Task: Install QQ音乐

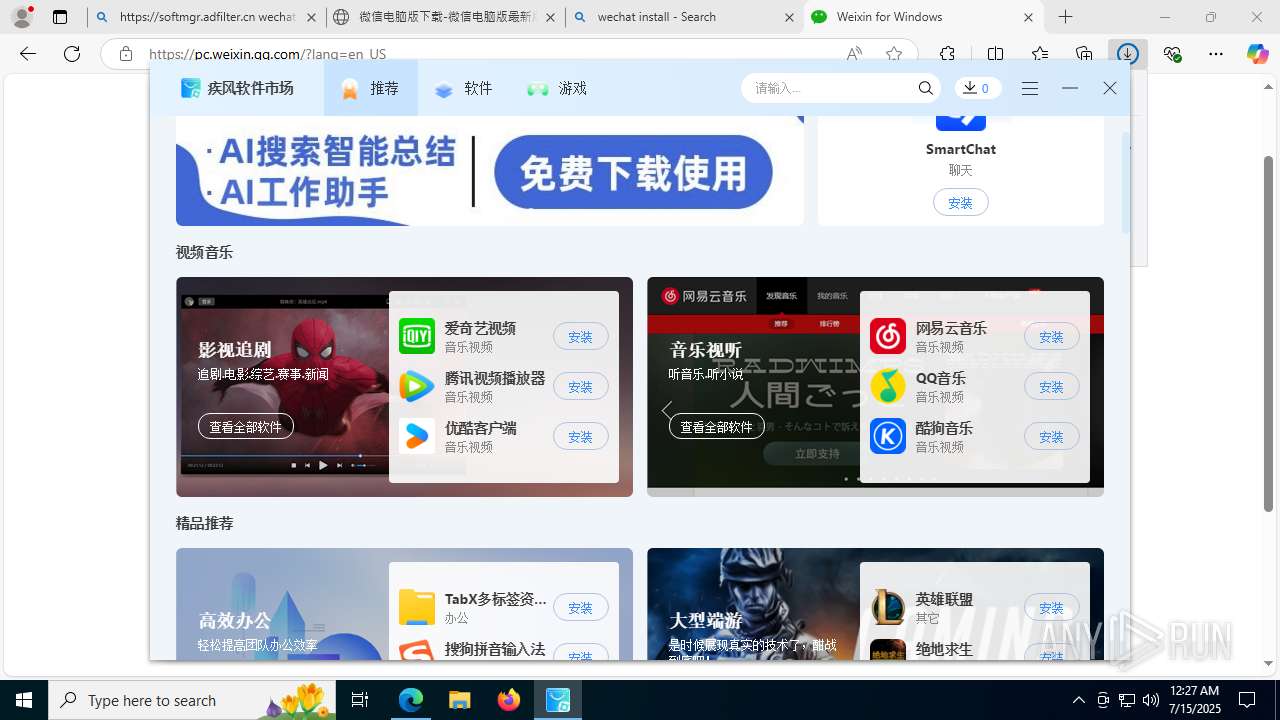Action: (1052, 387)
